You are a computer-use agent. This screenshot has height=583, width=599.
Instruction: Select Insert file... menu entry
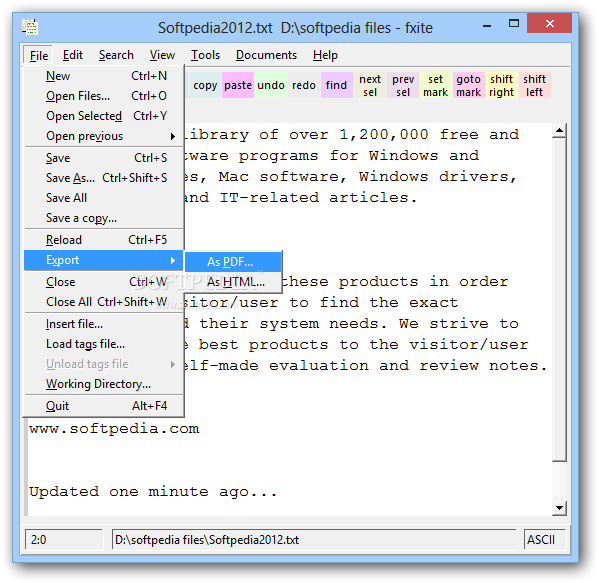pos(104,324)
